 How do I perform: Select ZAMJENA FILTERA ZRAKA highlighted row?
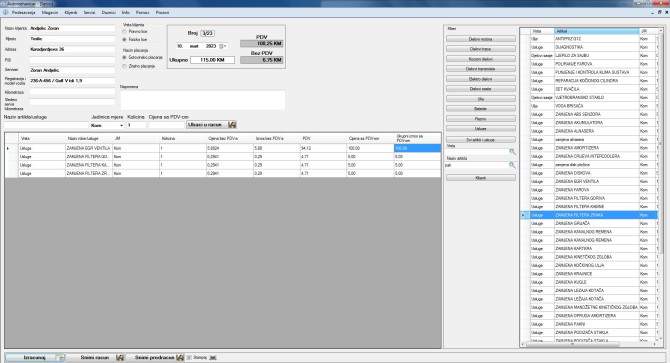click(x=589, y=215)
